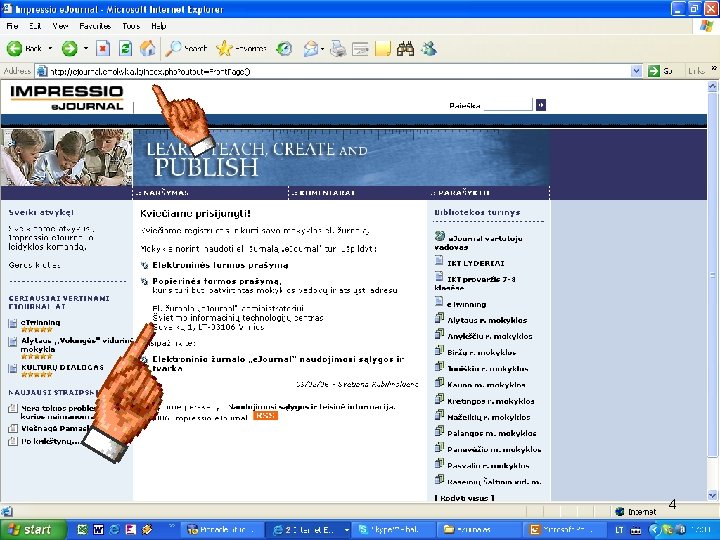The height and width of the screenshot is (540, 720).
Task: Open Favorites star toolbar button
Action: coord(242,48)
